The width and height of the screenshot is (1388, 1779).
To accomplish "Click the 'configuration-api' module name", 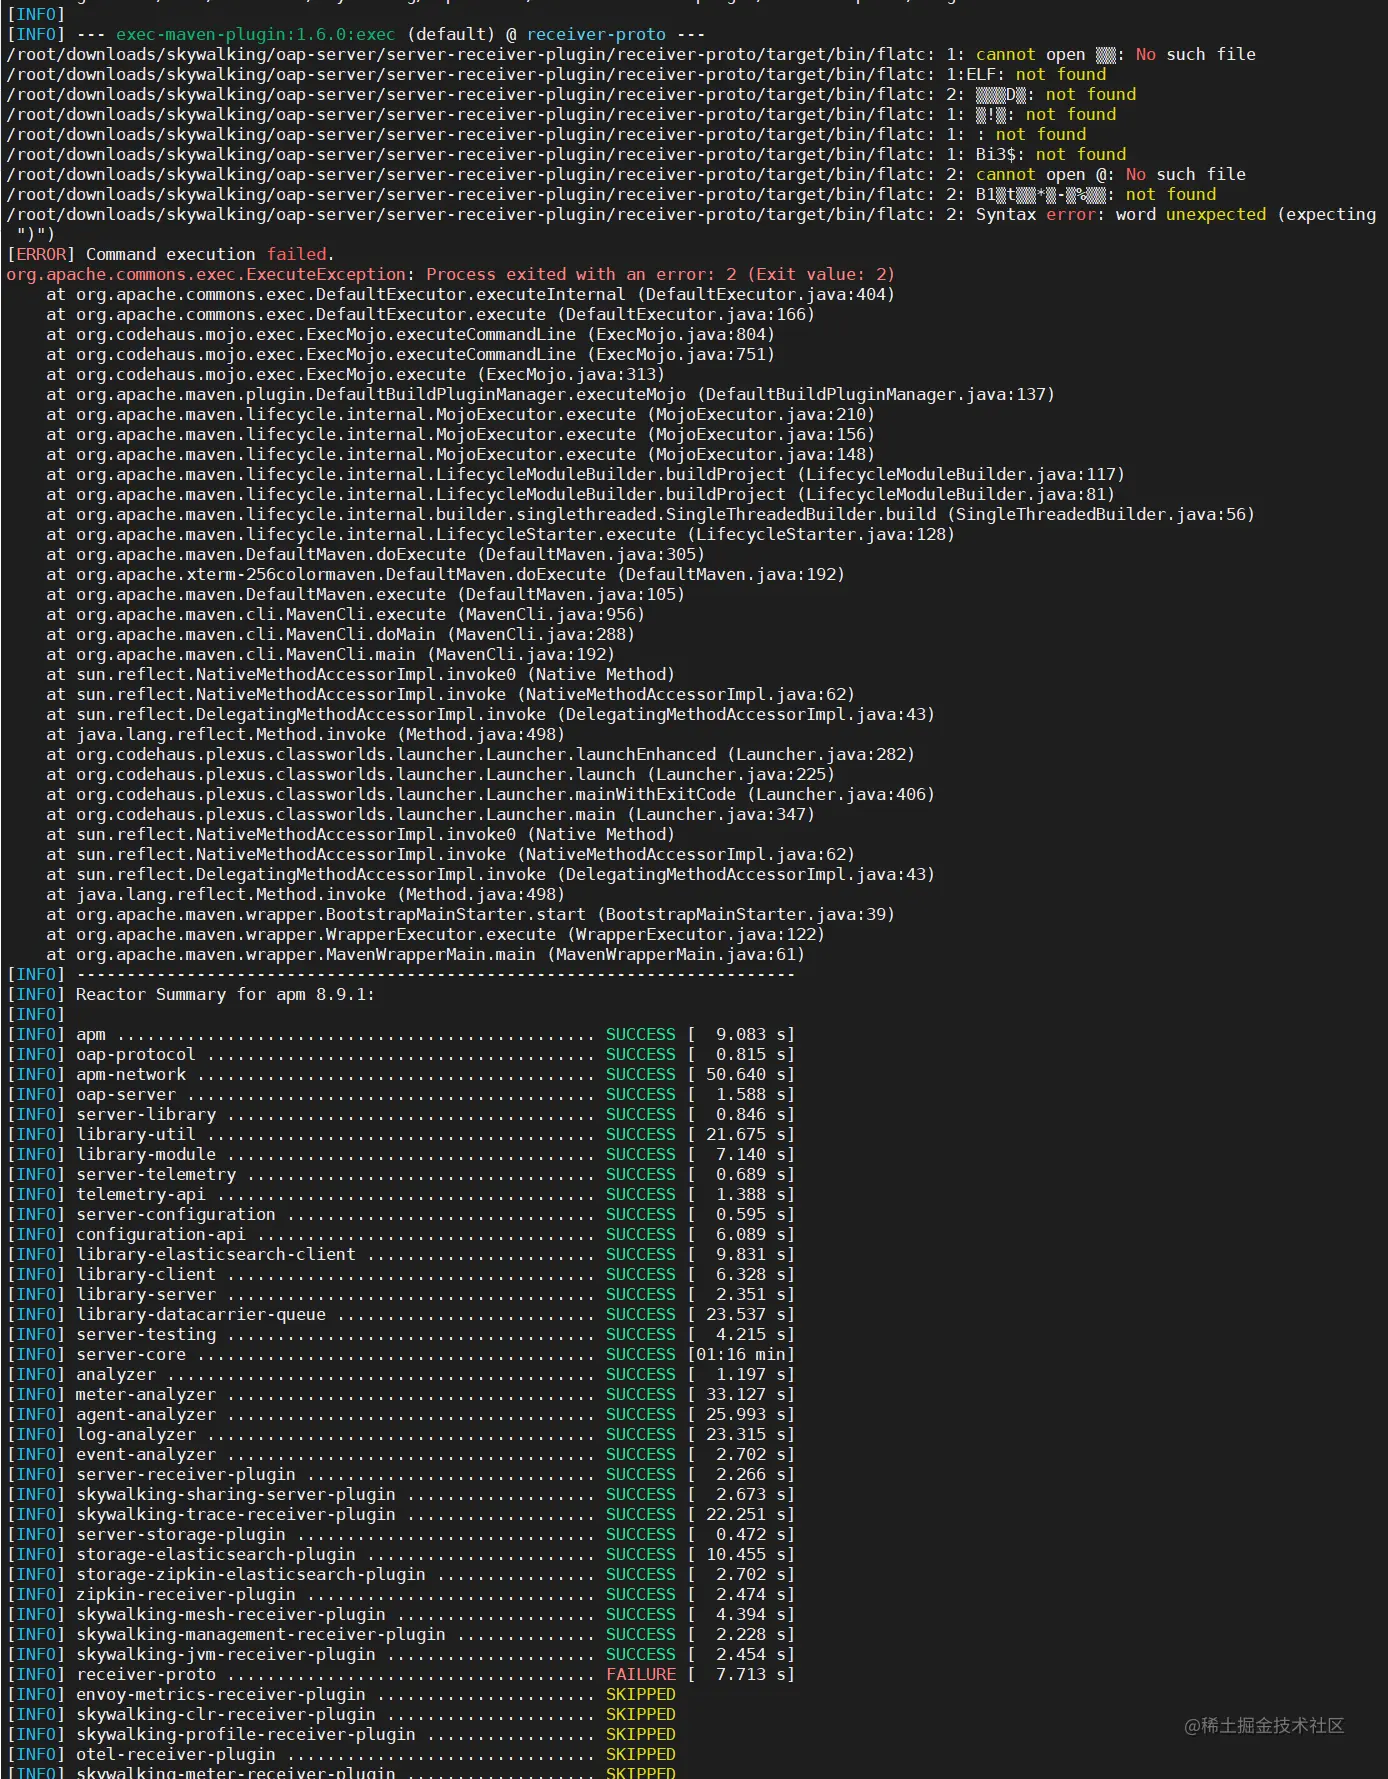I will pyautogui.click(x=161, y=1234).
